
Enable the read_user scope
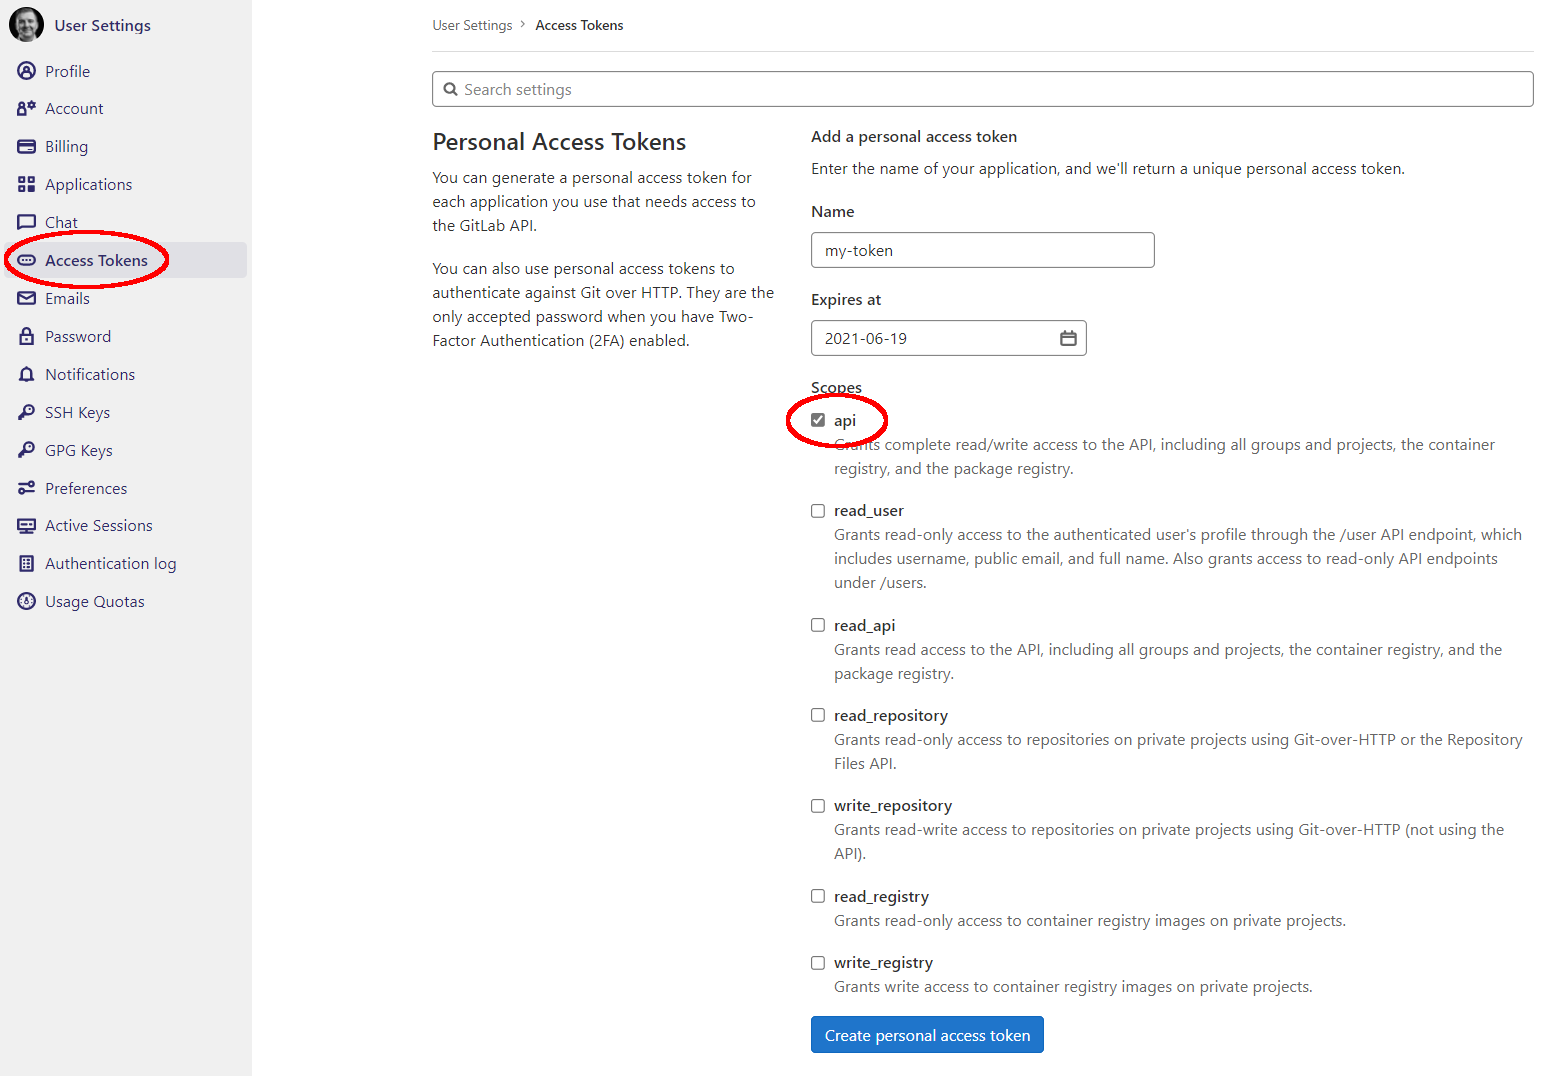[818, 510]
